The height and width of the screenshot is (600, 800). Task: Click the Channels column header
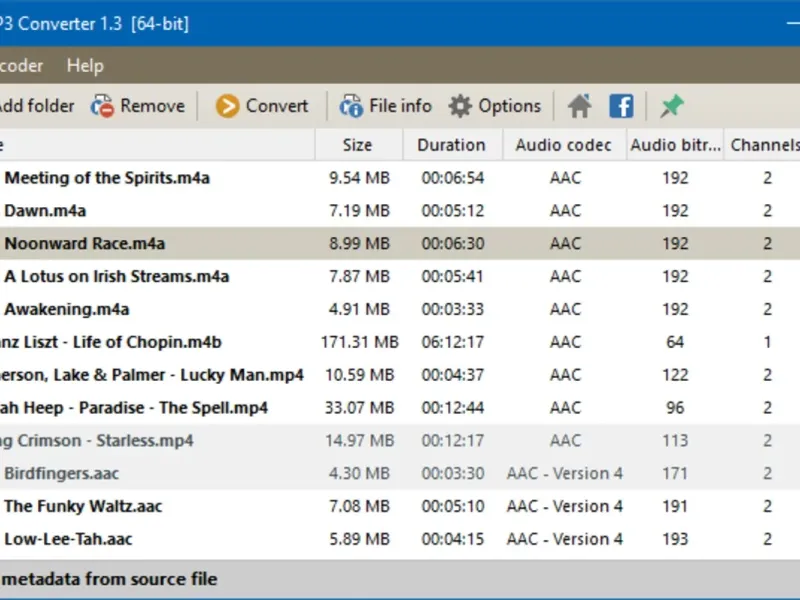tap(764, 145)
